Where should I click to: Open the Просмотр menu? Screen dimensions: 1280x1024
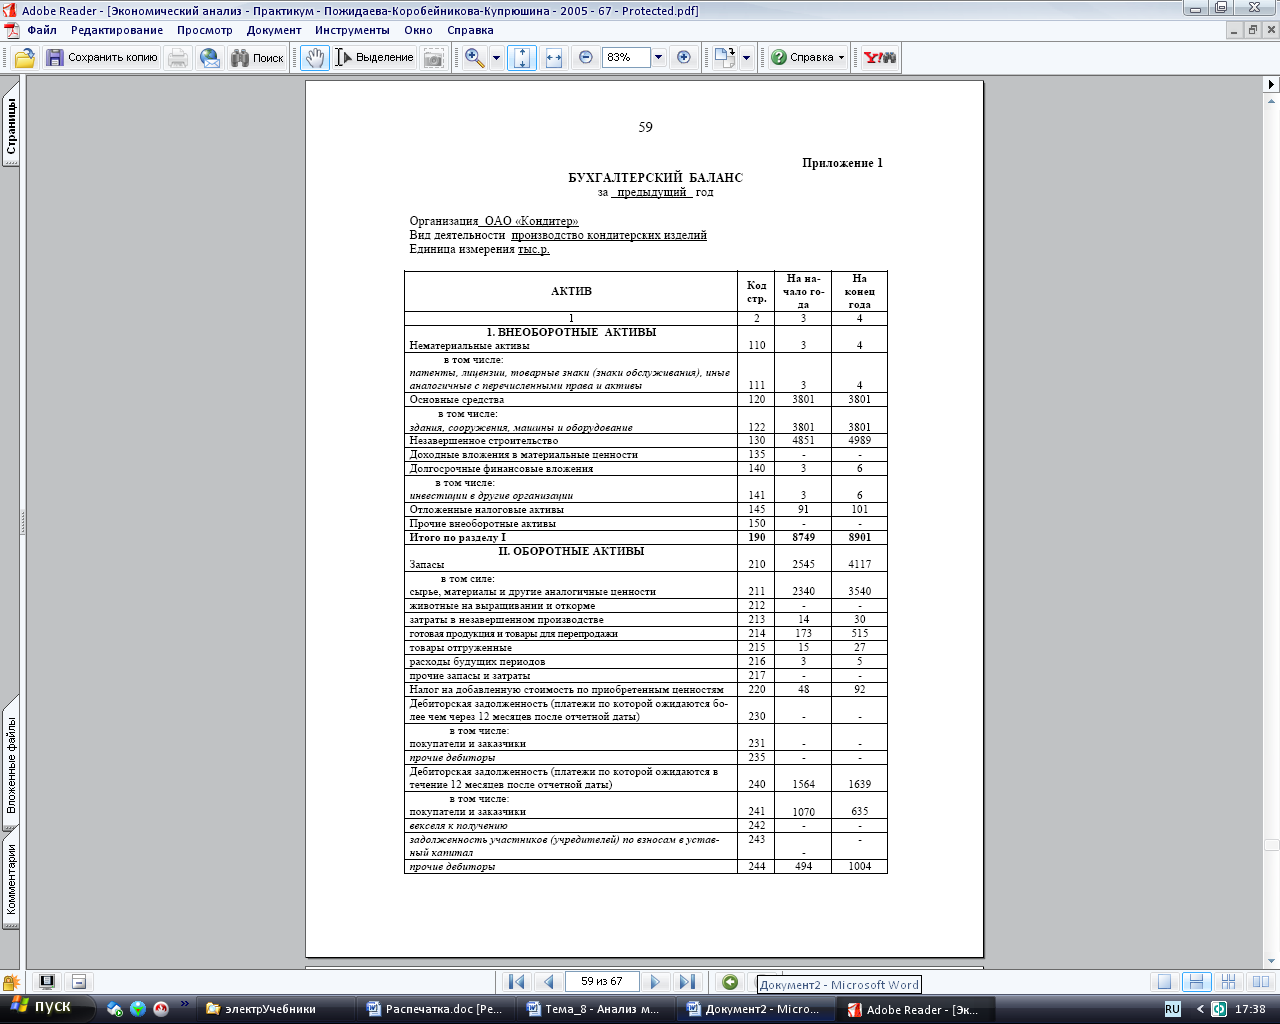click(x=205, y=30)
